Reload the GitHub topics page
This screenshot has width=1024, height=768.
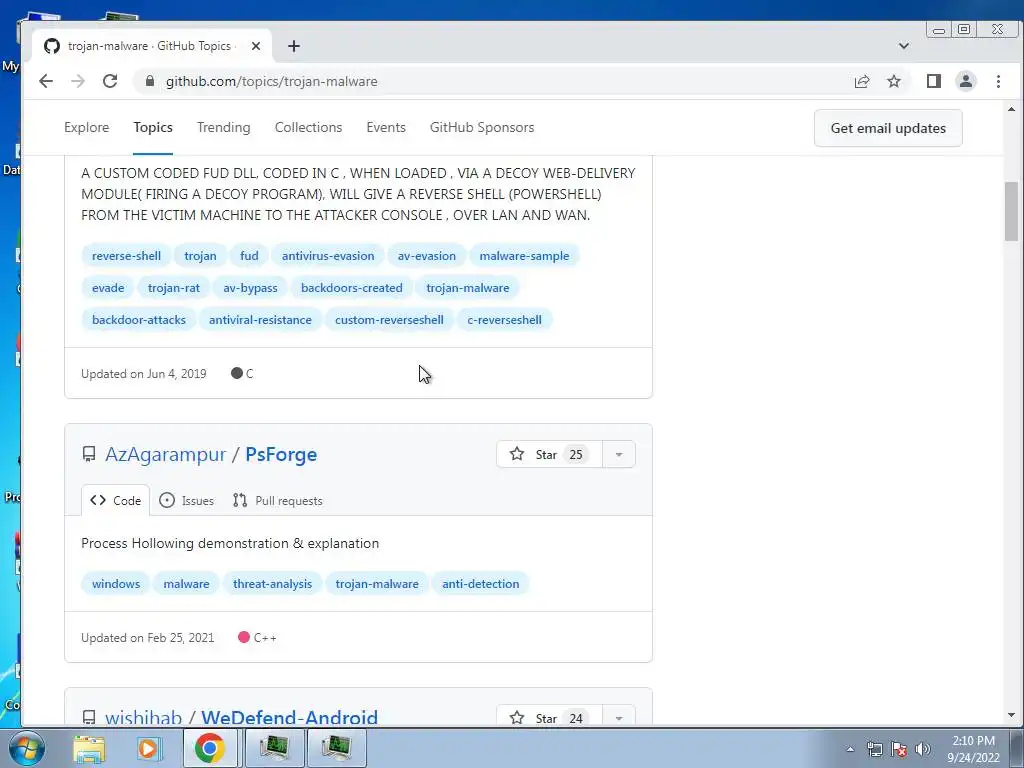pos(110,81)
